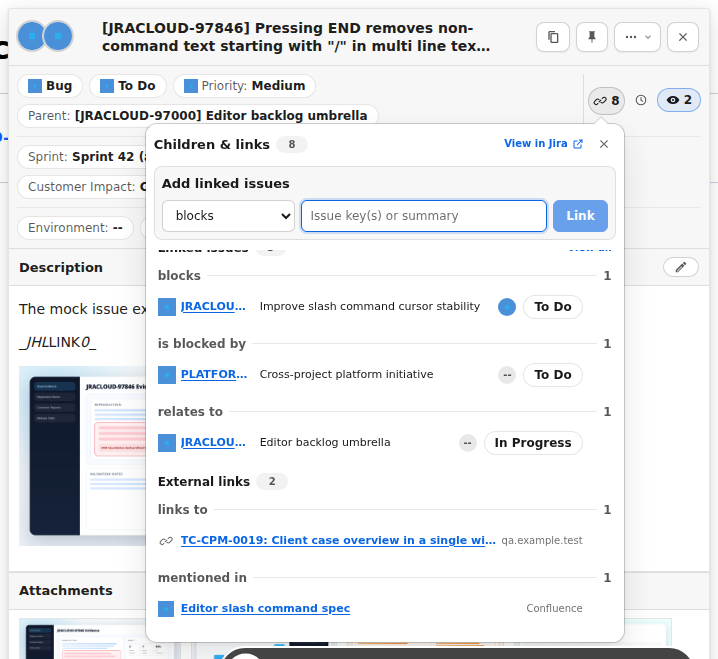Click issue type icon beside PLATFOR... link
This screenshot has width=718, height=659.
[x=167, y=375]
